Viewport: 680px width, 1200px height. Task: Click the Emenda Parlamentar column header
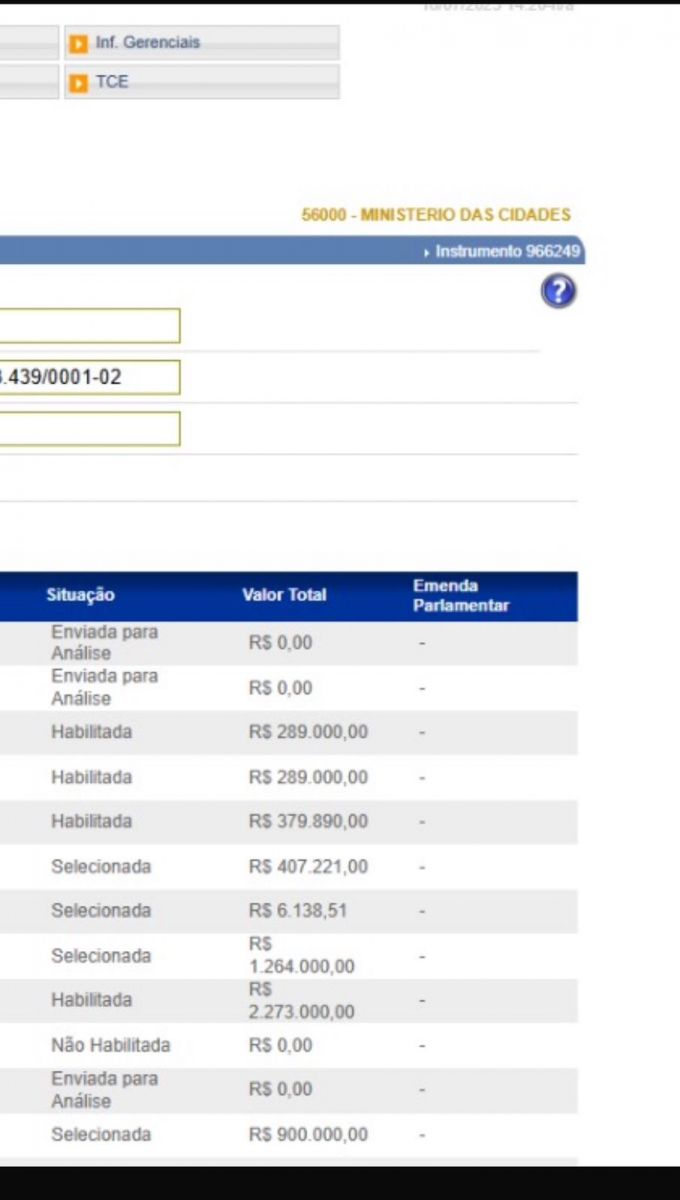point(461,595)
